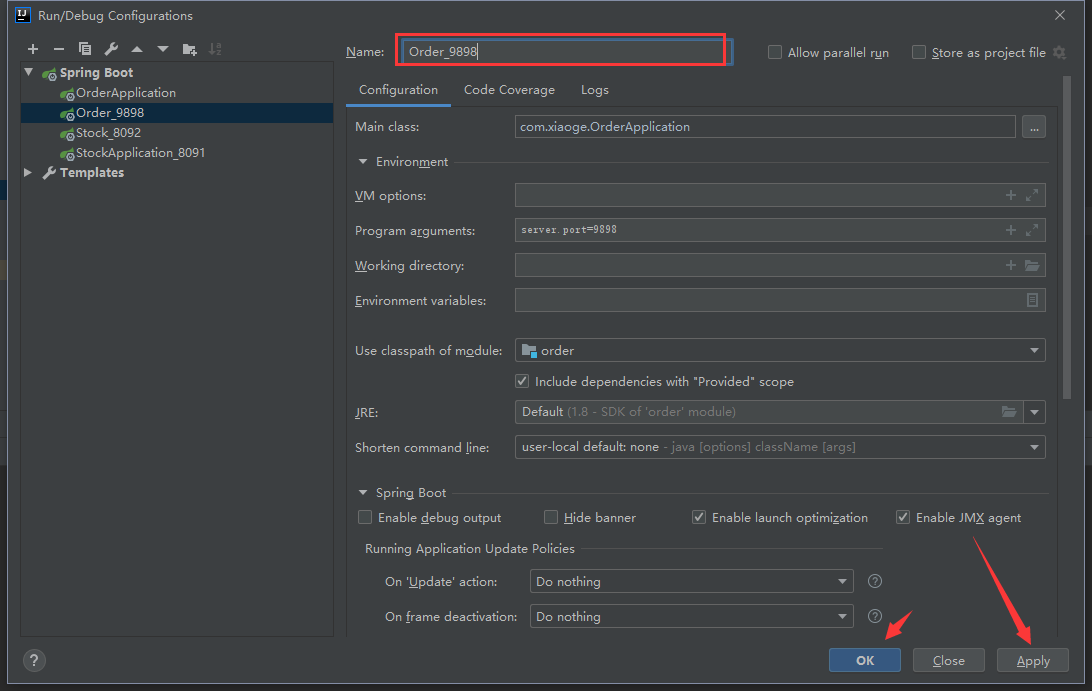Edit Environment variables list icon

coord(1032,300)
